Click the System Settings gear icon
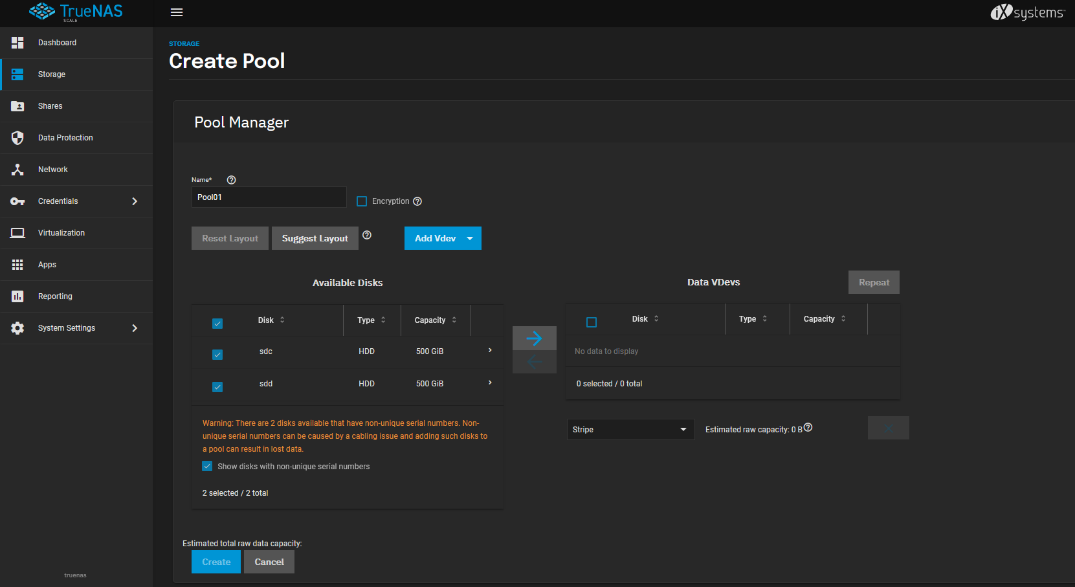 [x=18, y=328]
